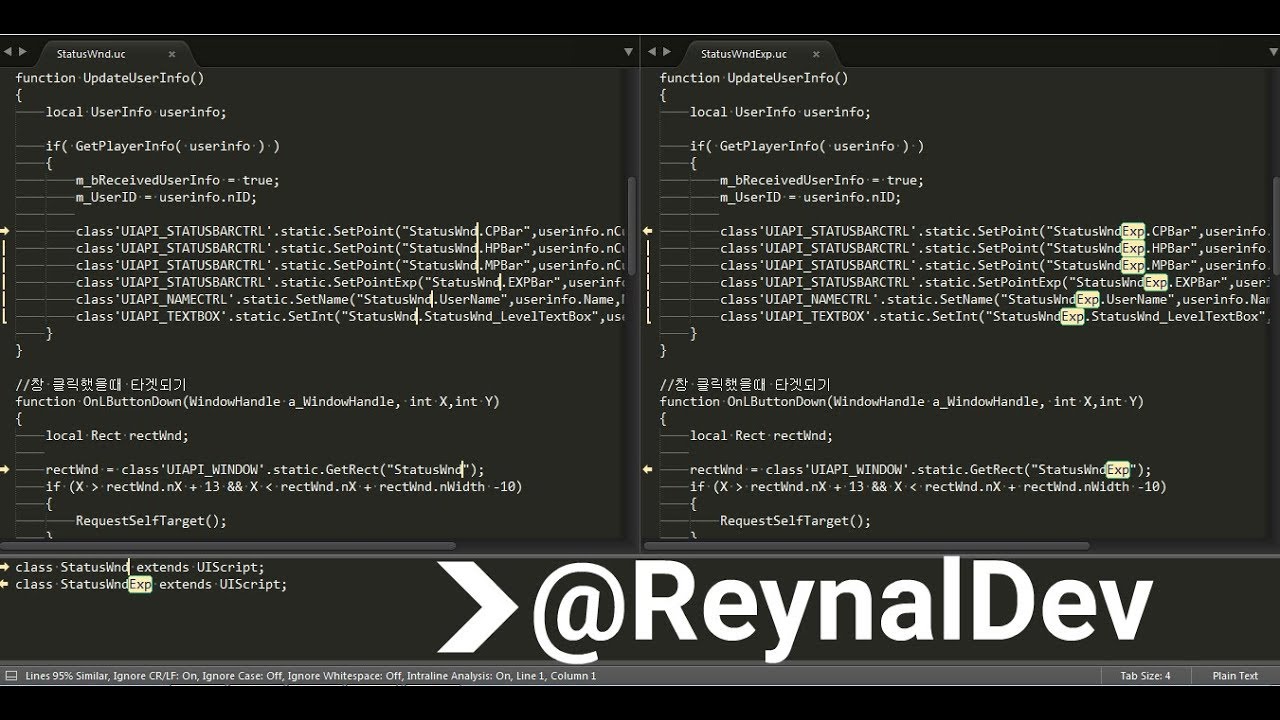Click the right pane's tab scroll-right arrow
Viewport: 1280px width, 720px height.
click(x=666, y=51)
